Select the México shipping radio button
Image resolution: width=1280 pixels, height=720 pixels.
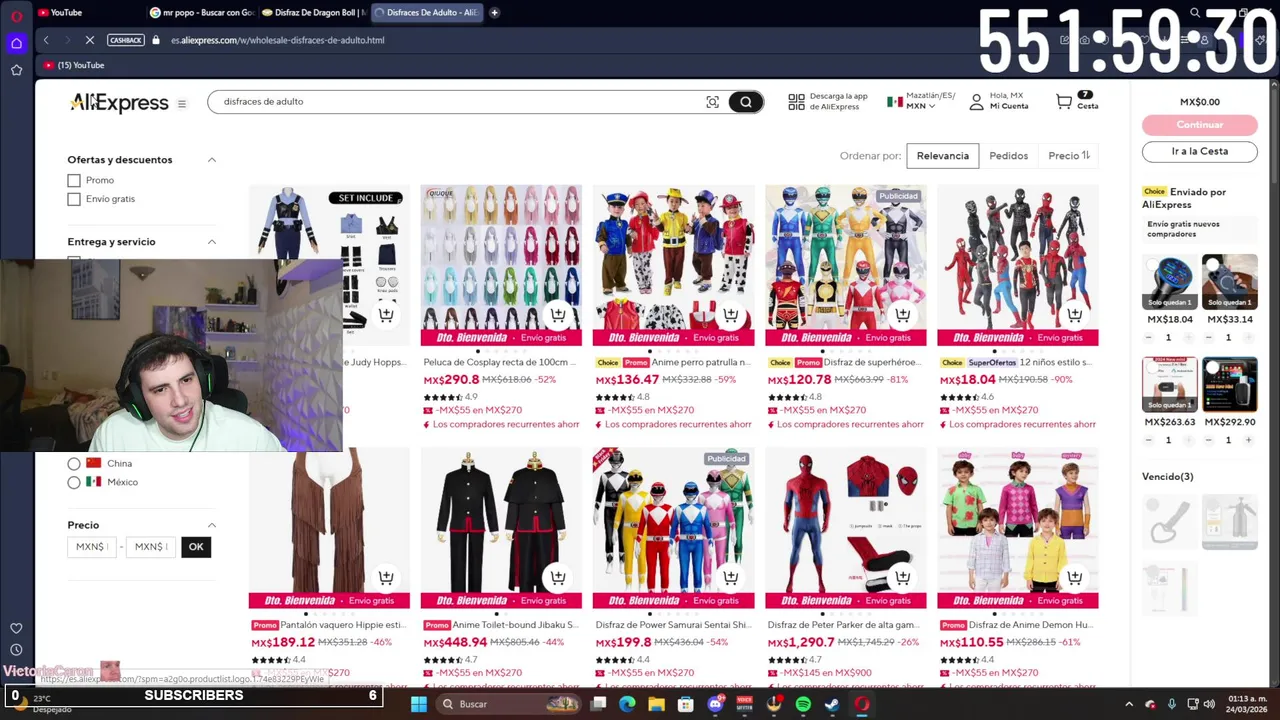74,482
